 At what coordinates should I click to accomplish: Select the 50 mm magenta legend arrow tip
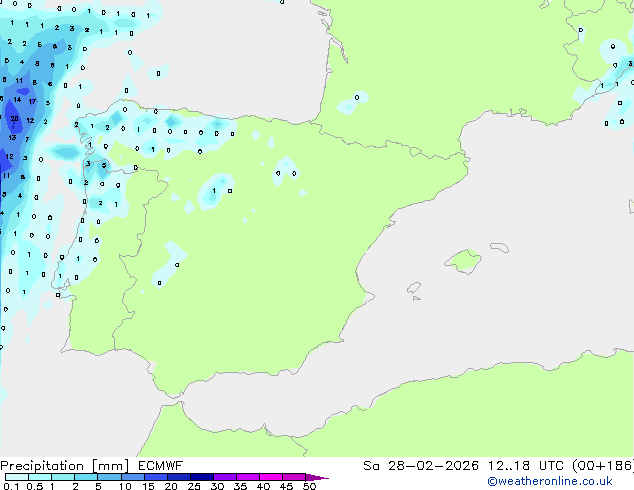(321, 478)
